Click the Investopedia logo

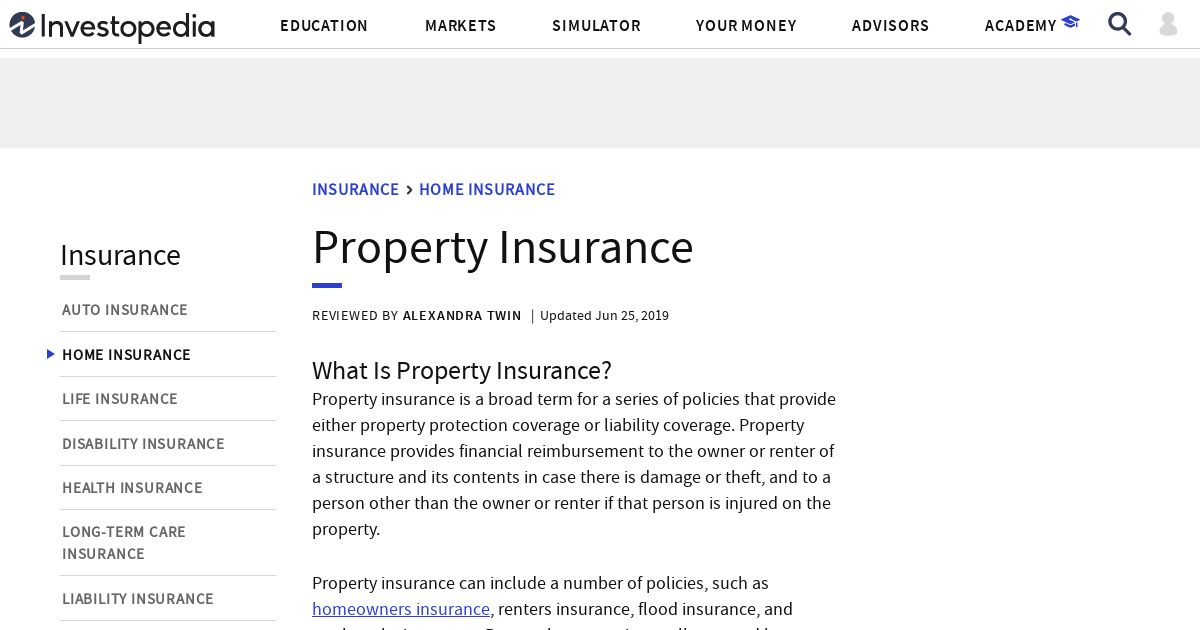[112, 26]
